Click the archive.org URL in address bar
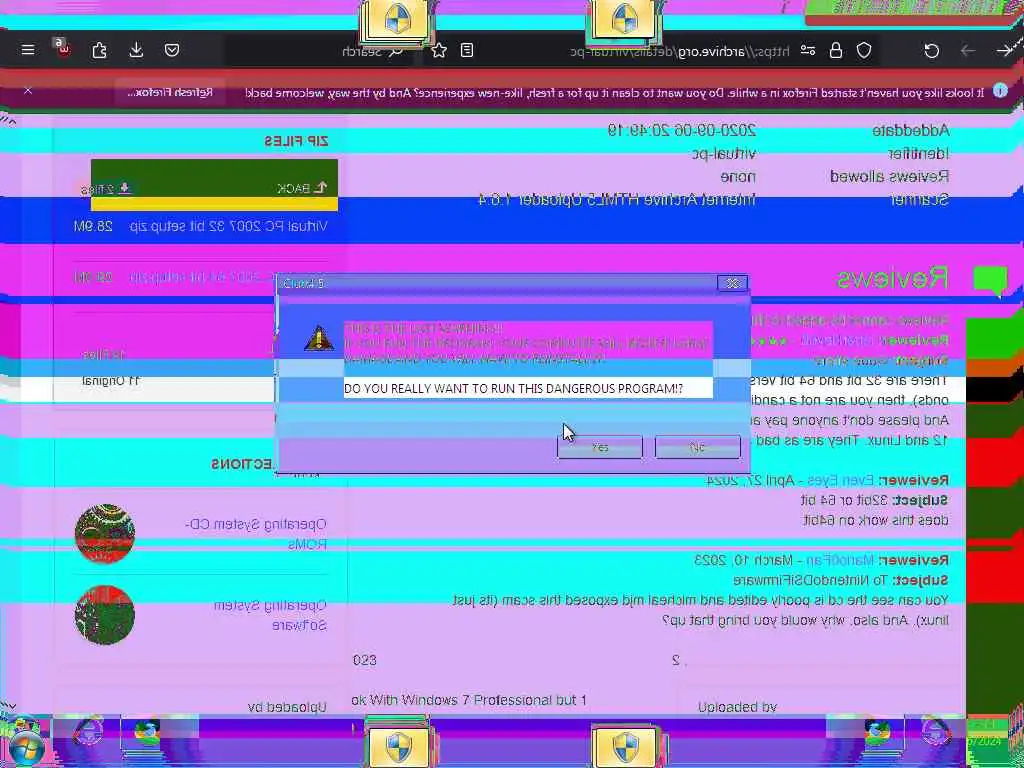This screenshot has width=1024, height=768. coord(680,52)
